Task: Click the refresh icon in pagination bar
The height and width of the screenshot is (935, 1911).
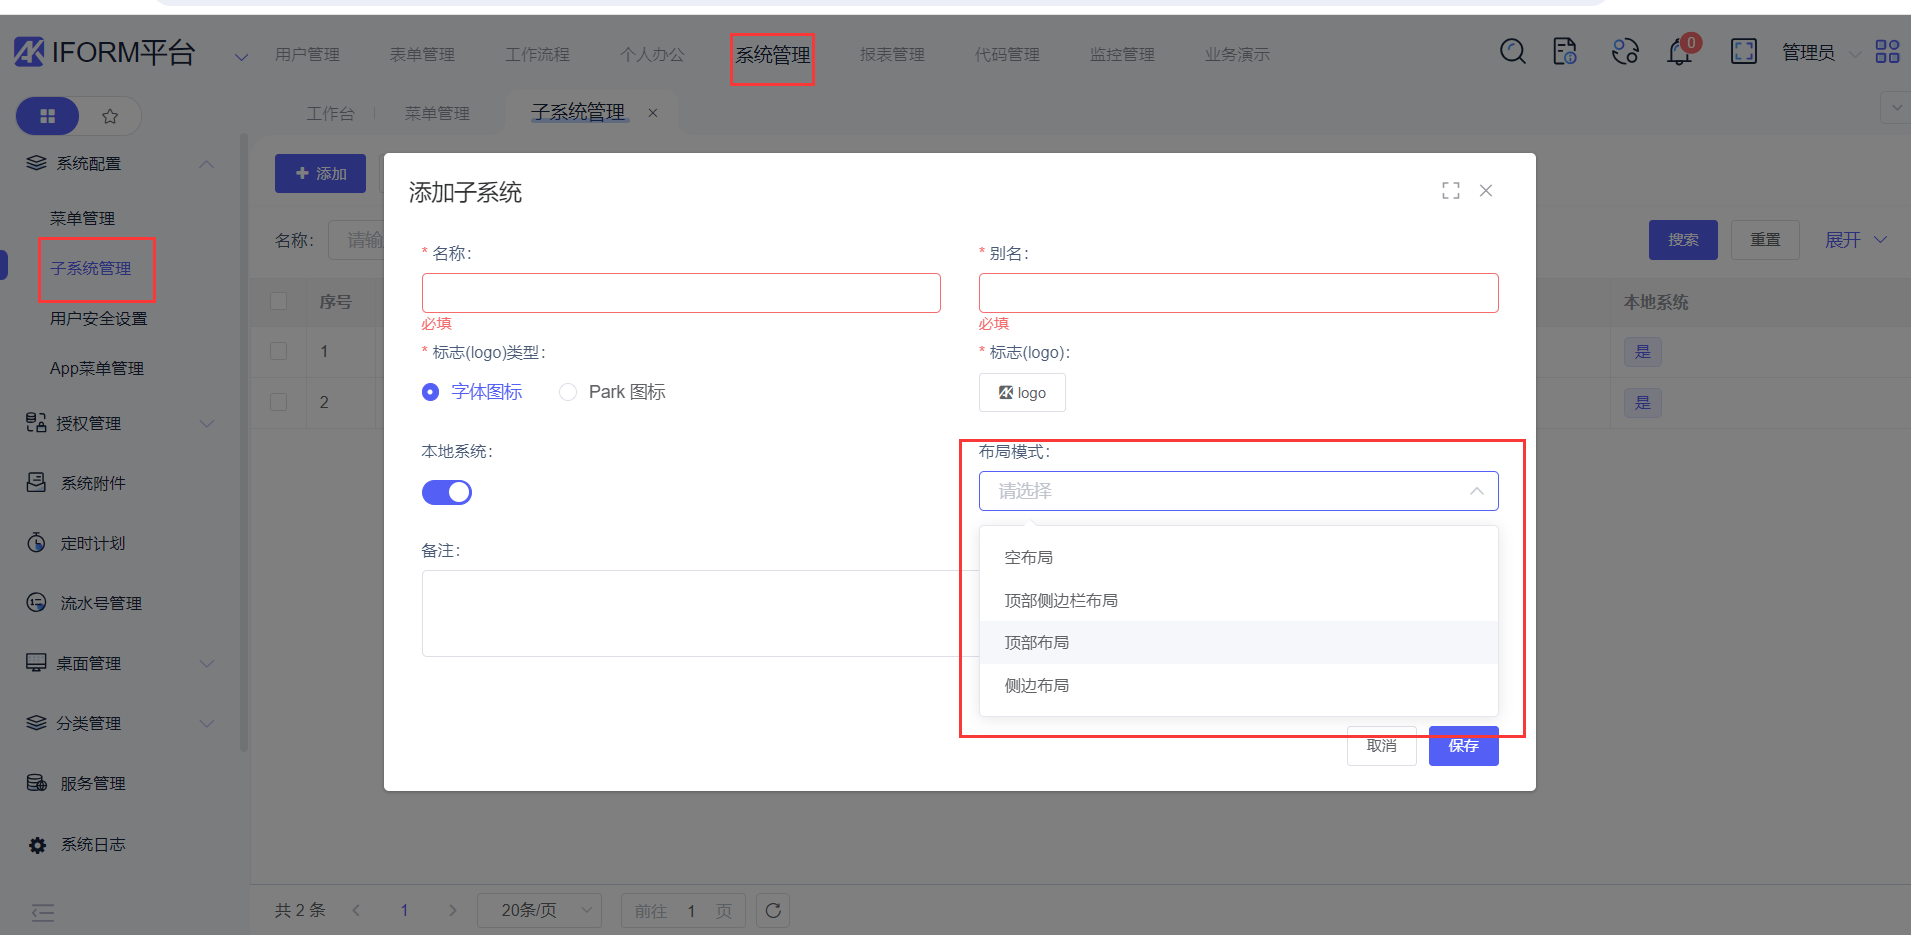Action: point(773,910)
